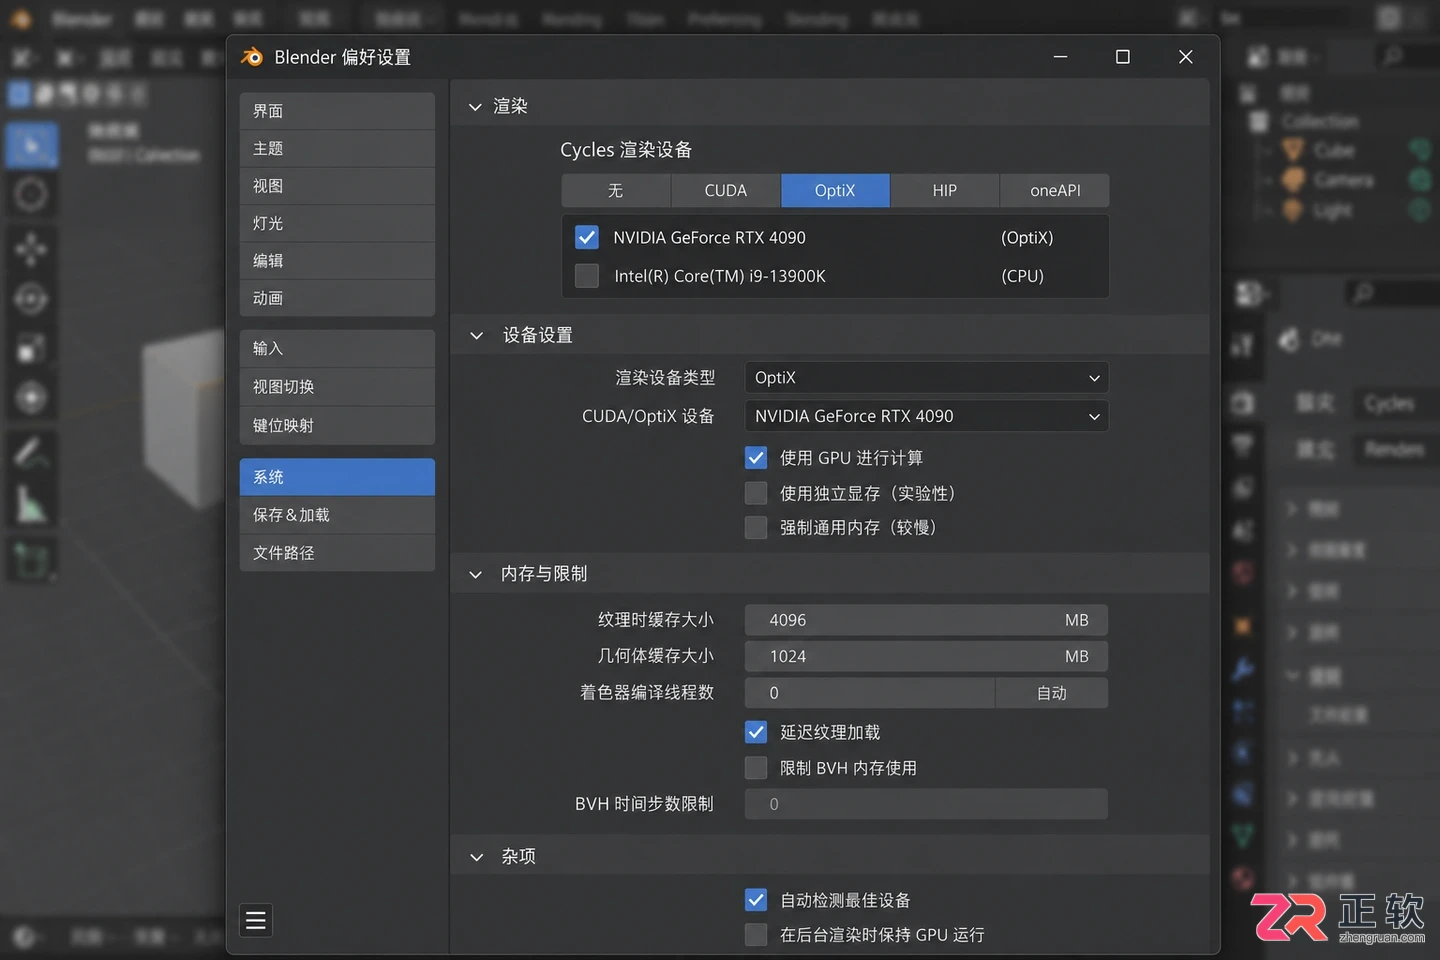
Task: Select HIP as the Cycles render device
Action: click(x=945, y=190)
